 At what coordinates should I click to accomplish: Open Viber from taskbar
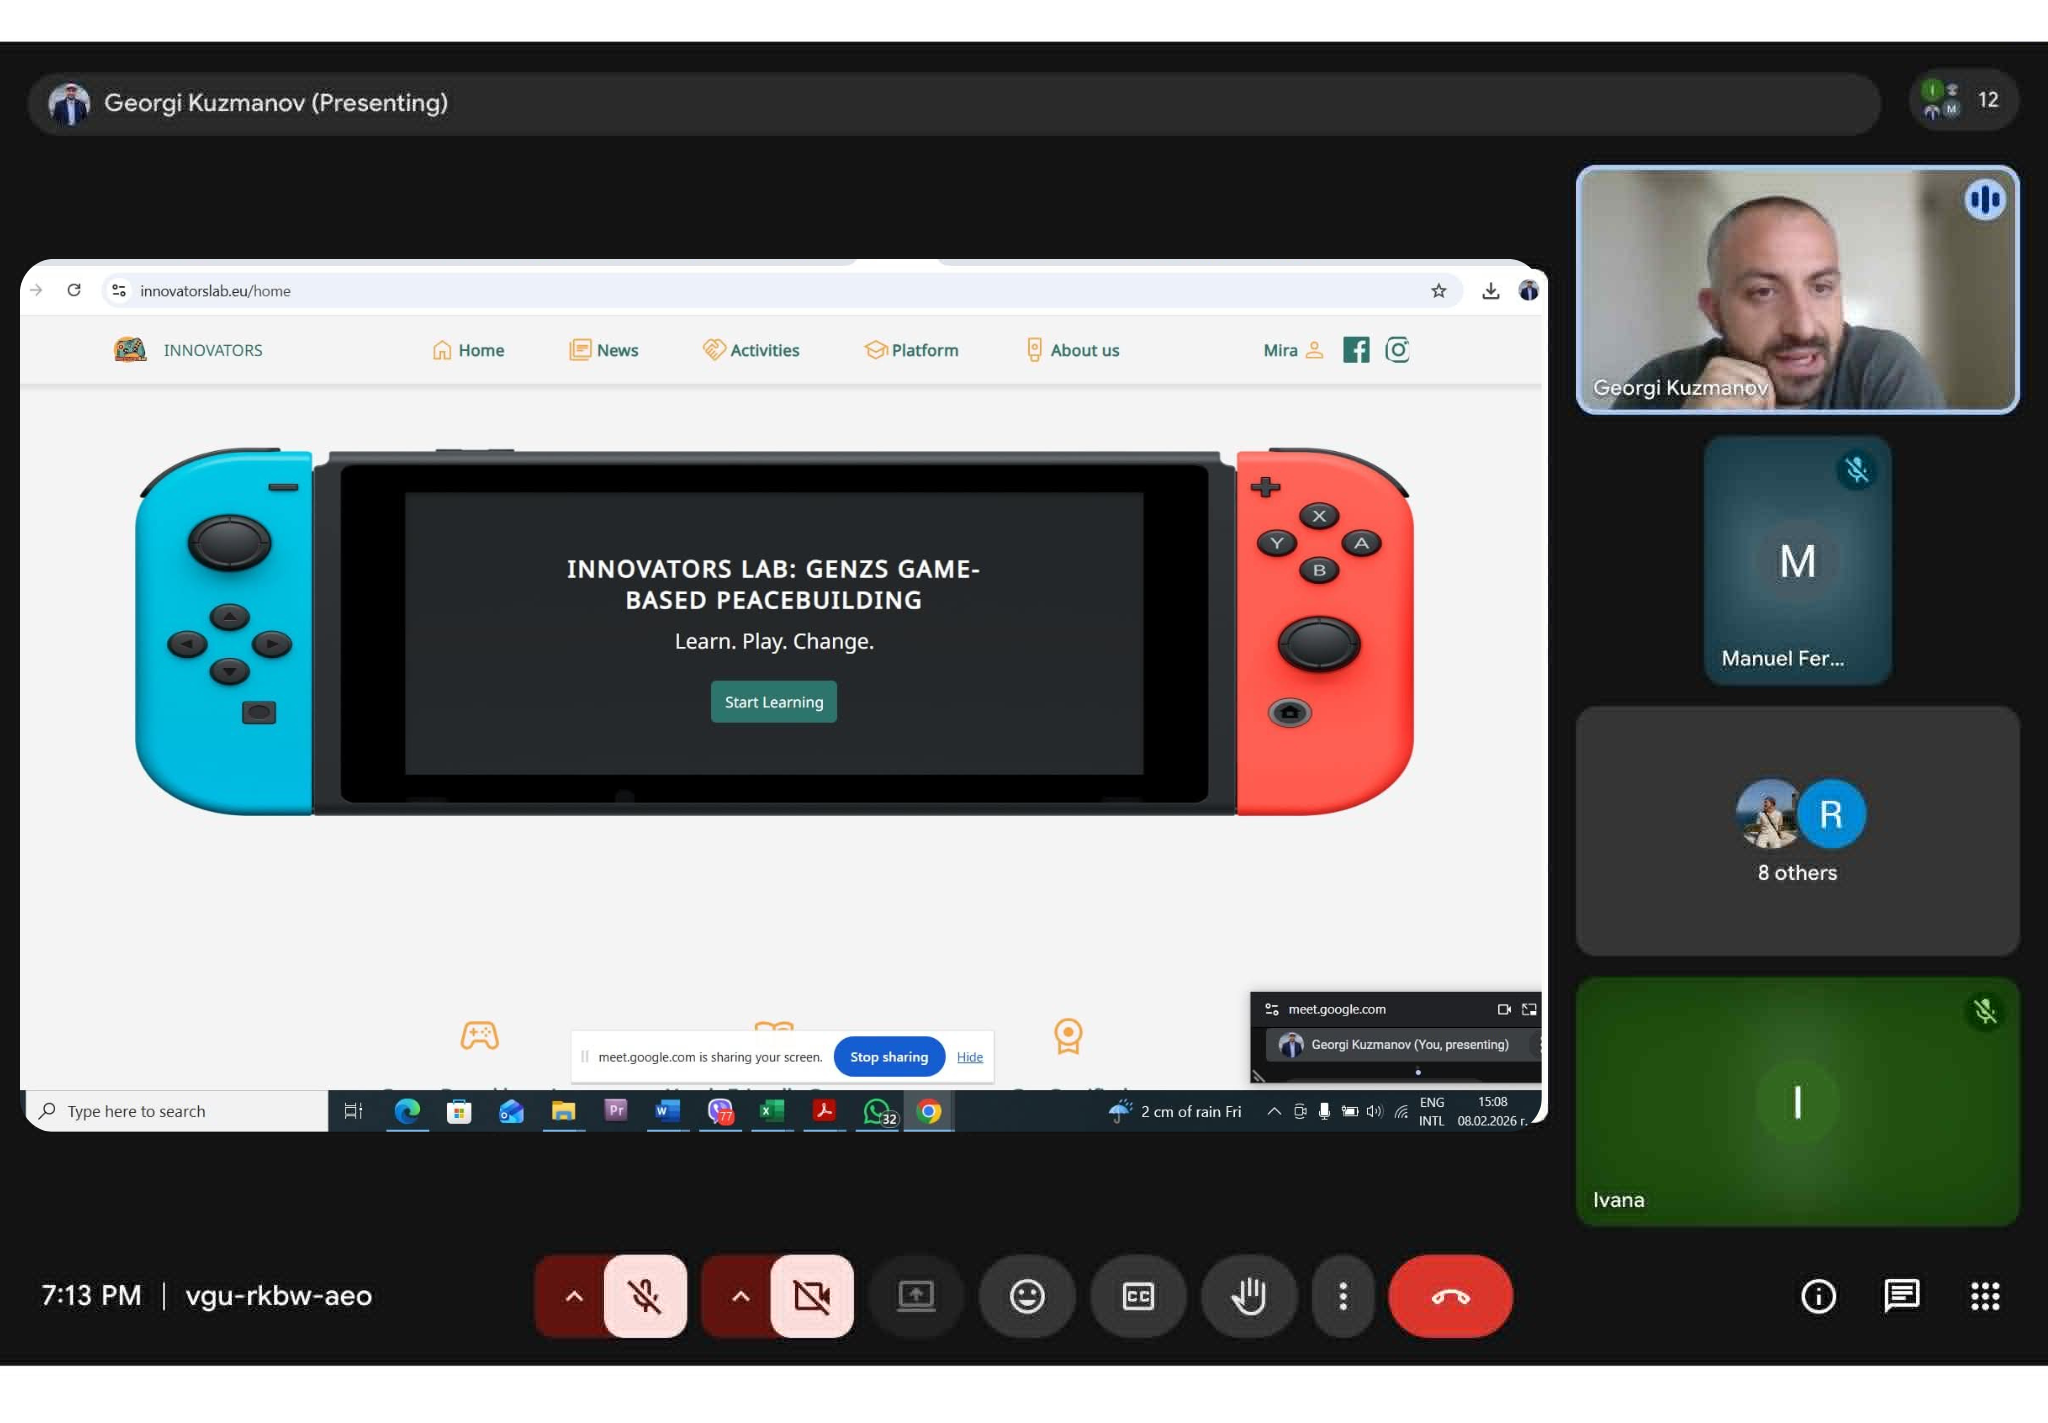point(720,1111)
